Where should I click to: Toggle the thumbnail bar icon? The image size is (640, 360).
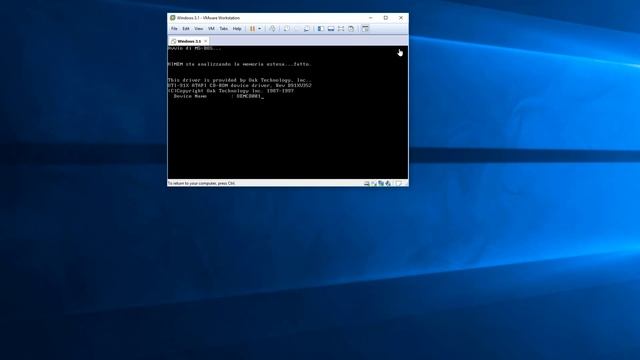point(331,29)
